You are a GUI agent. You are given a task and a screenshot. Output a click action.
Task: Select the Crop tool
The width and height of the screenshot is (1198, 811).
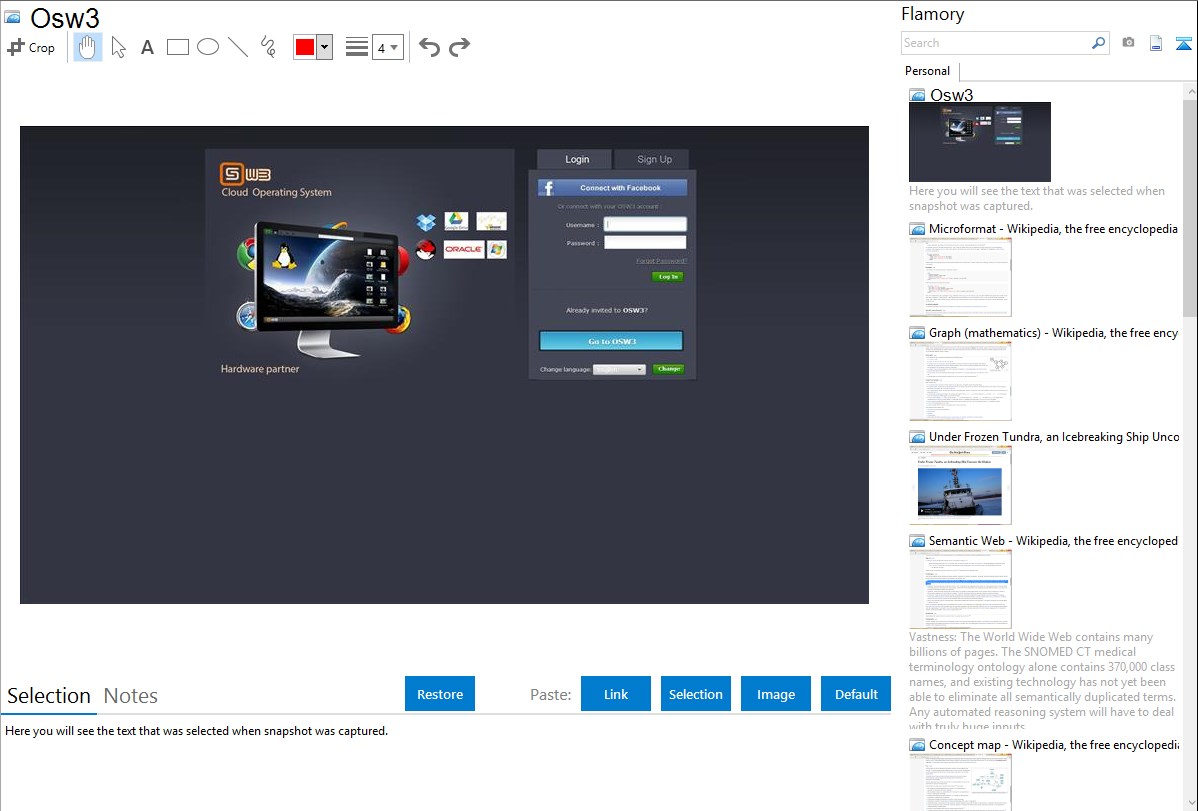31,47
